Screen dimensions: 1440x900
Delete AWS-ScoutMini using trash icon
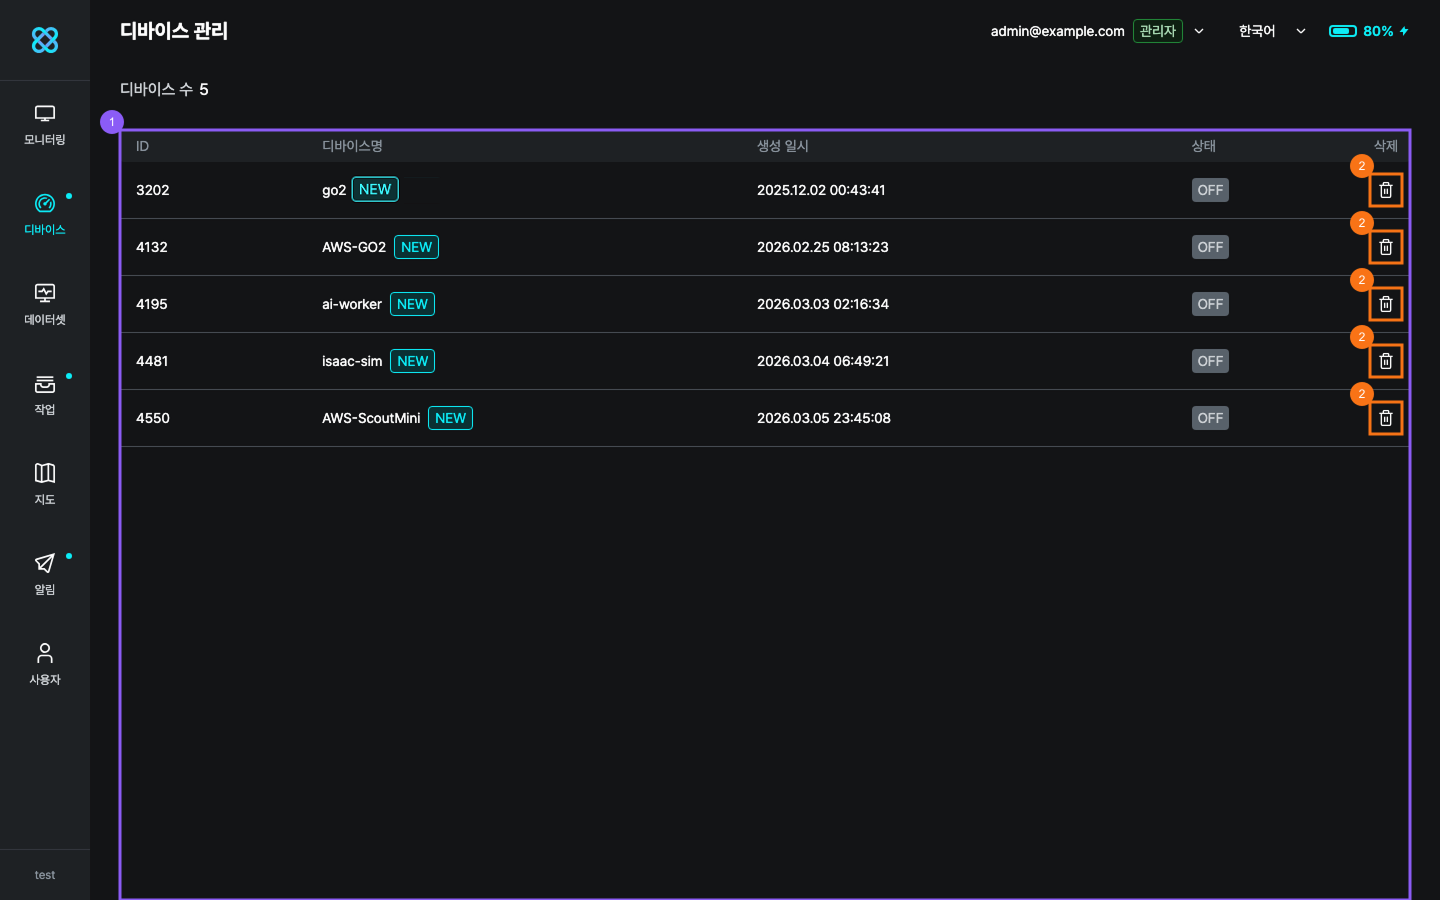click(x=1385, y=418)
